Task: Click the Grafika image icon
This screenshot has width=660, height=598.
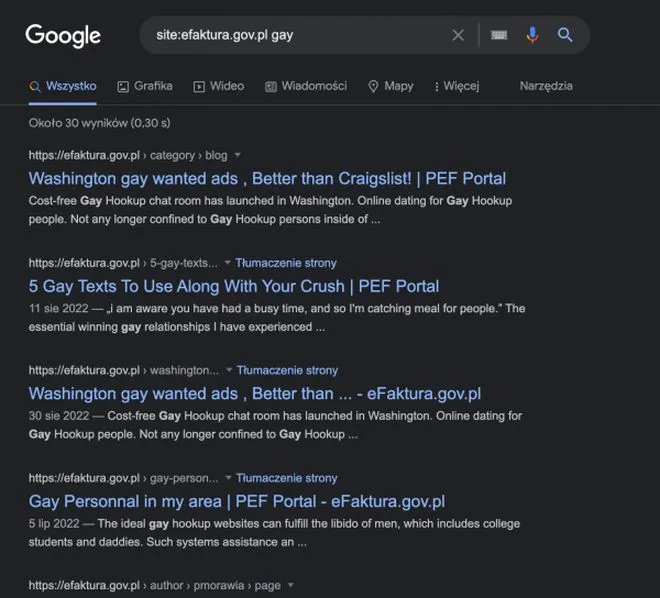Action: coord(123,87)
